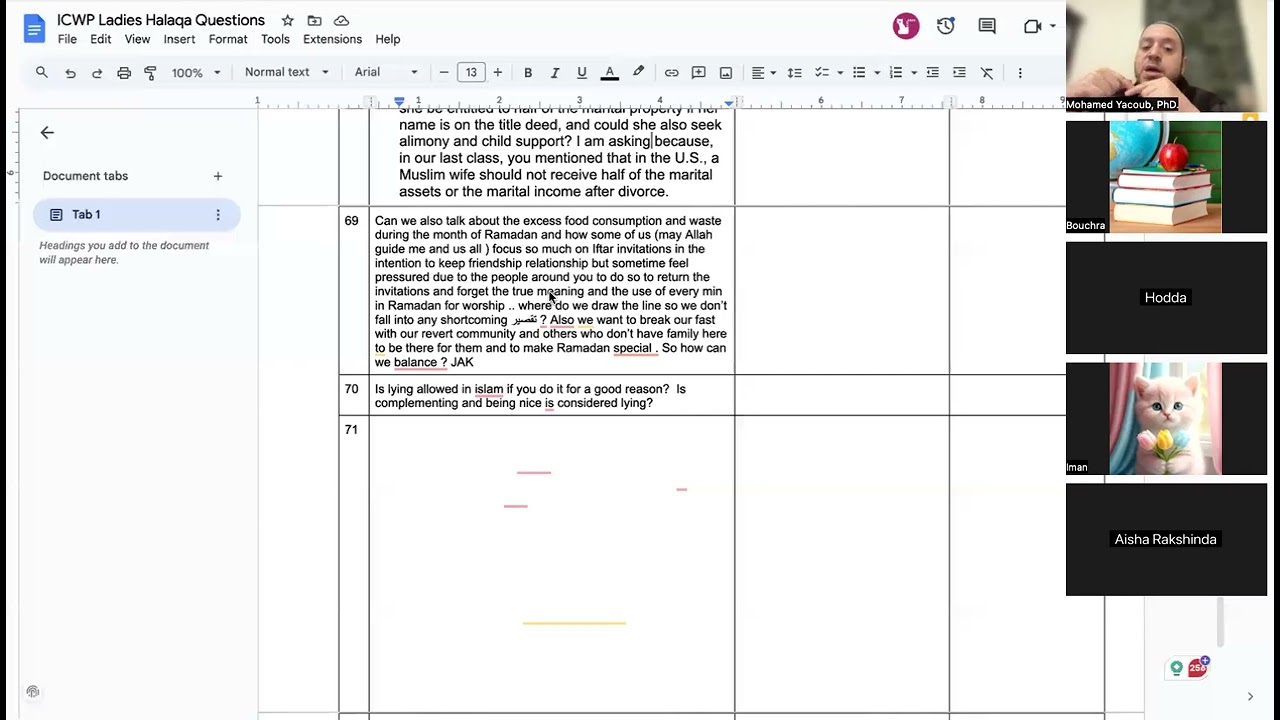Viewport: 1280px width, 720px height.
Task: Open the text alignment dropdown
Action: point(763,72)
